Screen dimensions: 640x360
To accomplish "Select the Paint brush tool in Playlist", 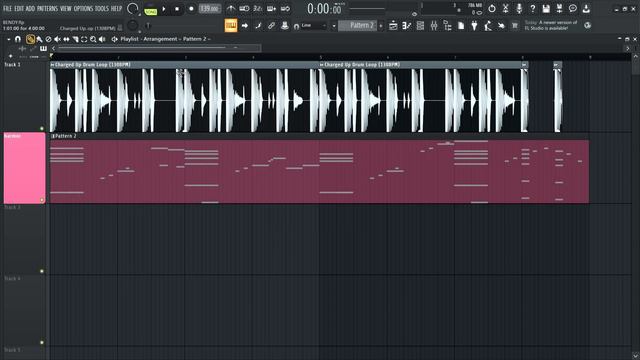I will coord(40,39).
